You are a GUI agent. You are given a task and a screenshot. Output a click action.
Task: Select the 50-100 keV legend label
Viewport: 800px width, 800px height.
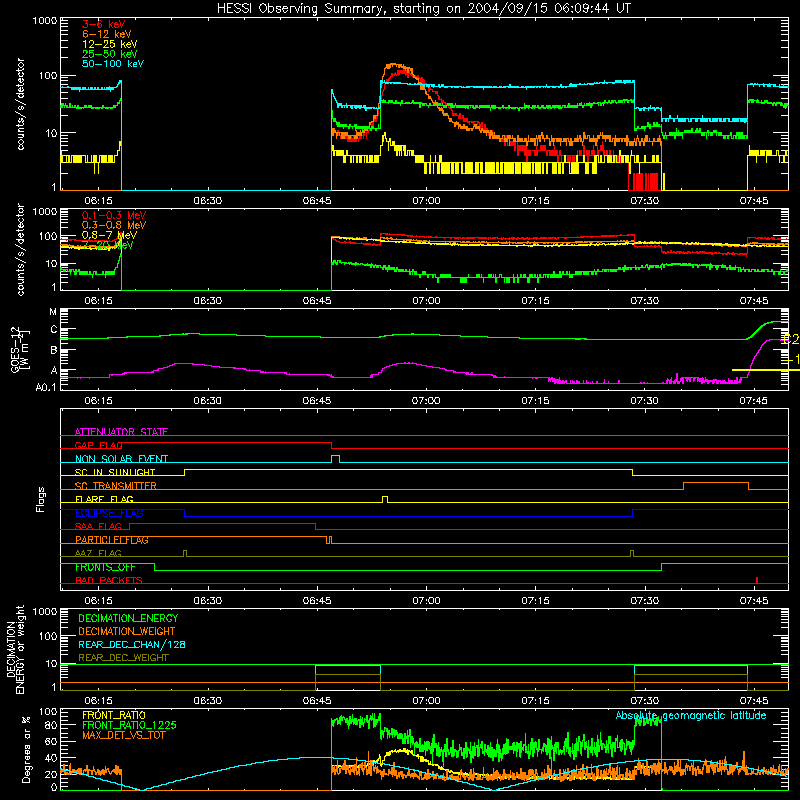(113, 64)
